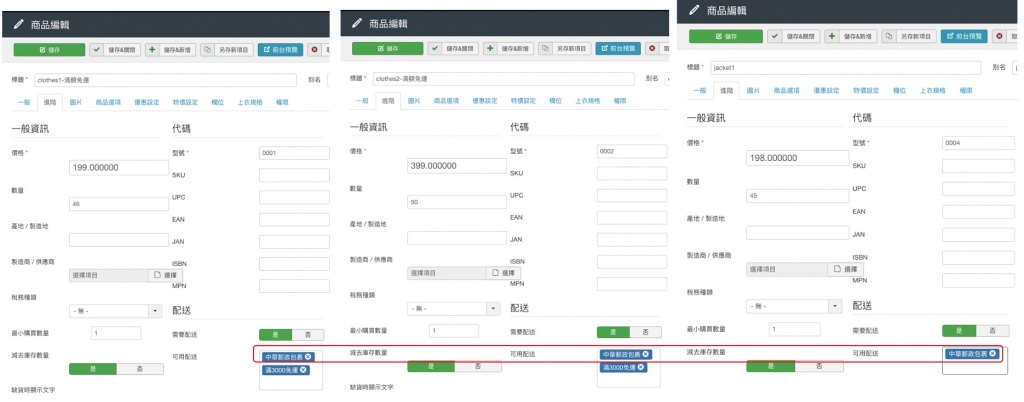Switch to 圖片 tab in clothes1 panel
Image resolution: width=1024 pixels, height=402 pixels.
tap(75, 101)
